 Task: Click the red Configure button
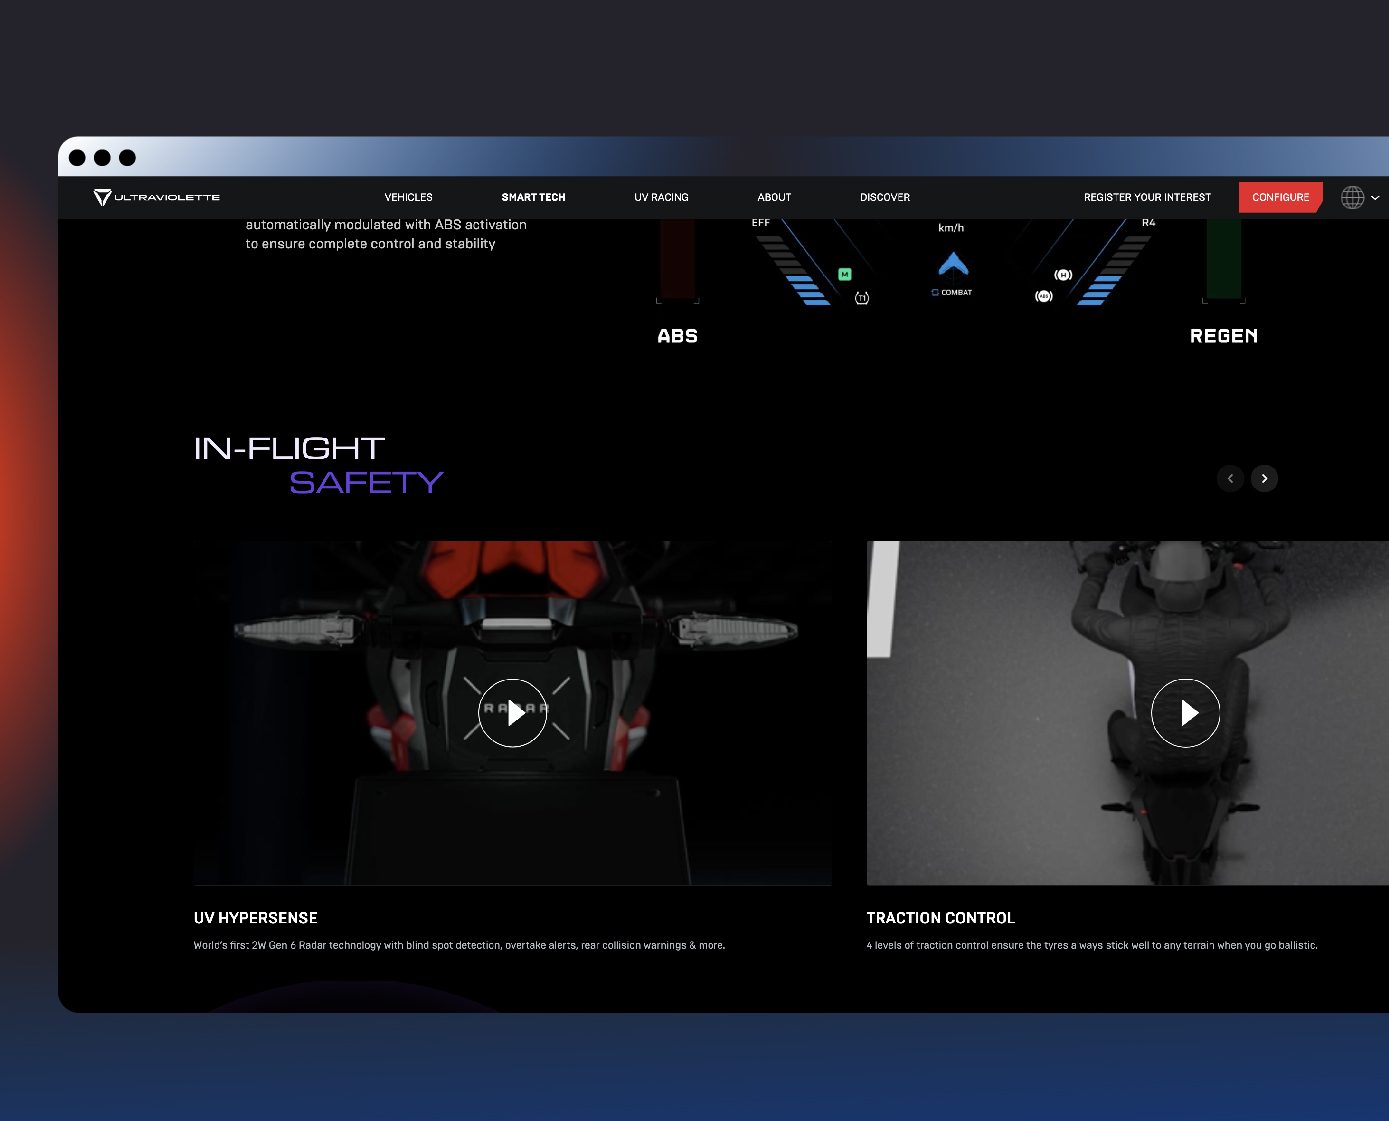pyautogui.click(x=1280, y=197)
